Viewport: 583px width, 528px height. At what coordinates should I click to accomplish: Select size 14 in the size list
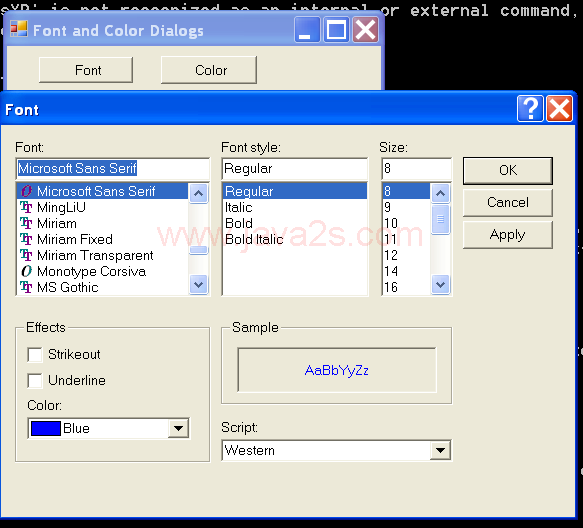[x=406, y=271]
